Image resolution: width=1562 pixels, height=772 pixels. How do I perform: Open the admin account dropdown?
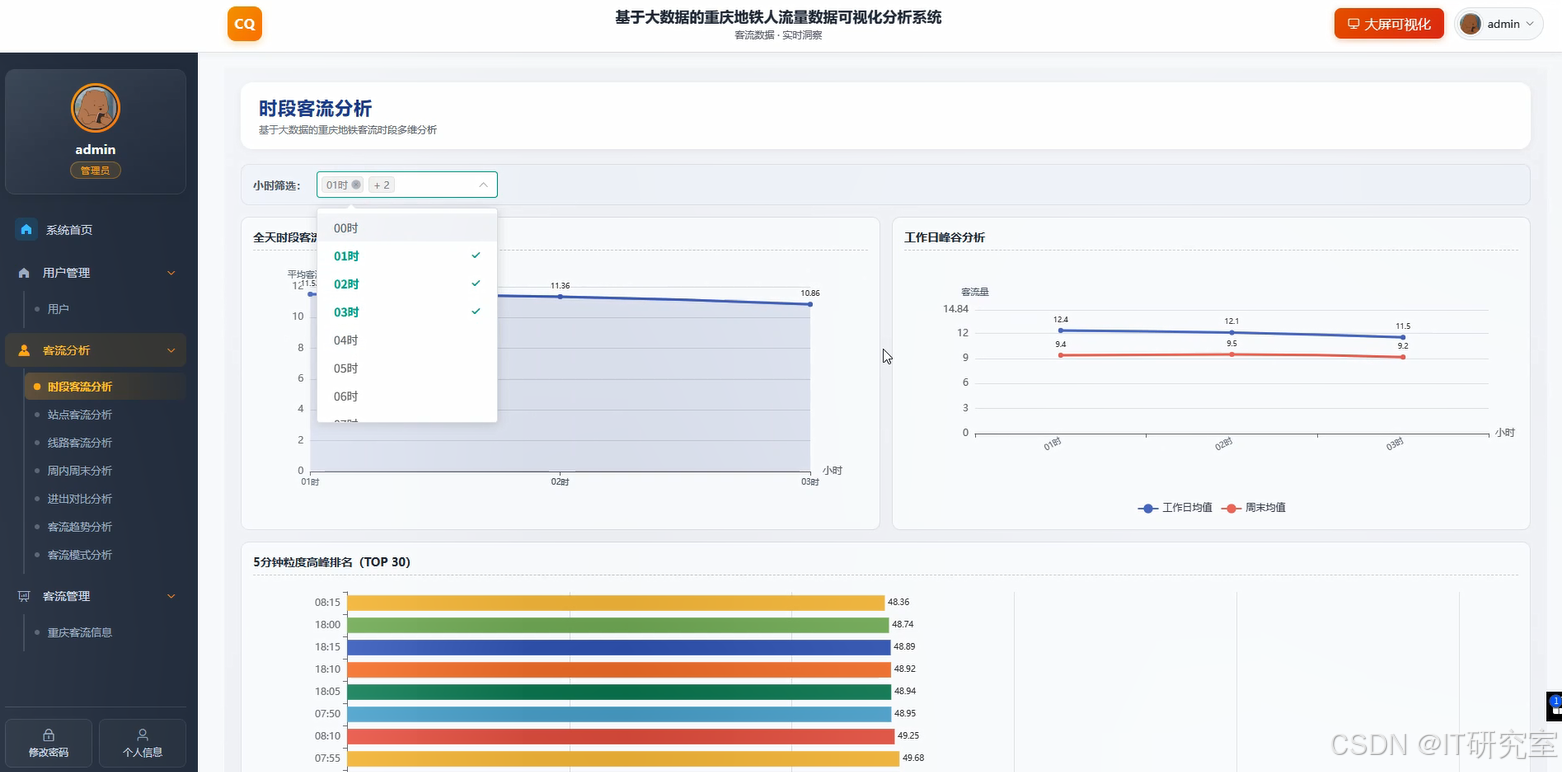[1499, 24]
